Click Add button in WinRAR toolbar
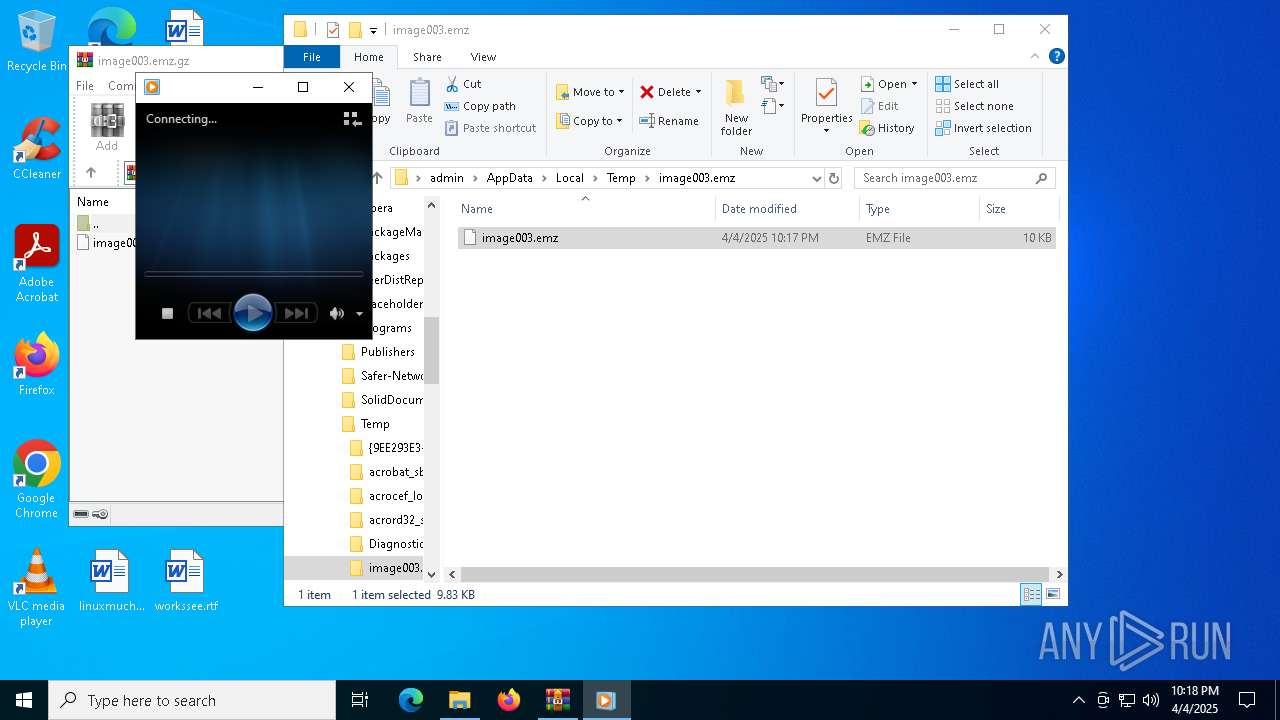1280x720 pixels. [107, 127]
